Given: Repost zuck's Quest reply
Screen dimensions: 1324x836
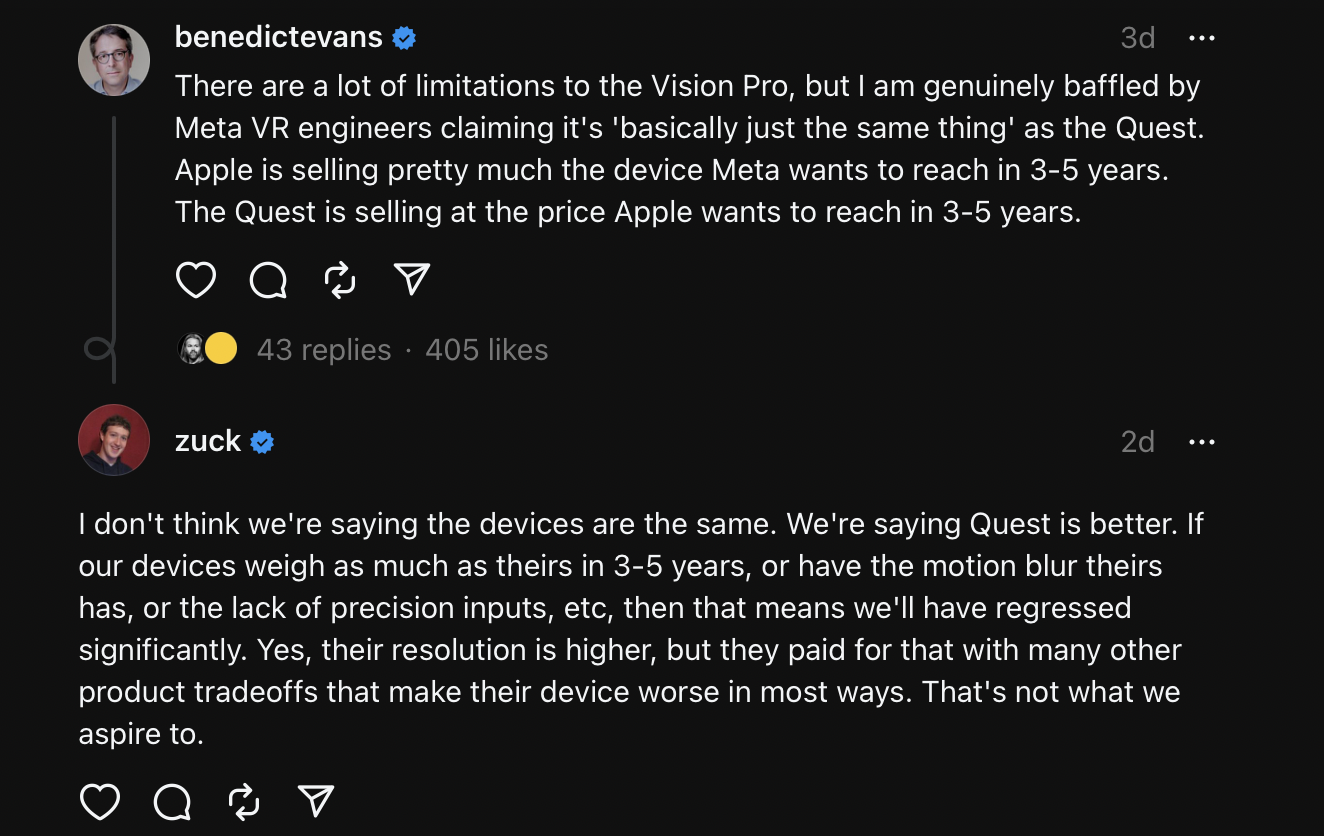Looking at the screenshot, I should 244,801.
